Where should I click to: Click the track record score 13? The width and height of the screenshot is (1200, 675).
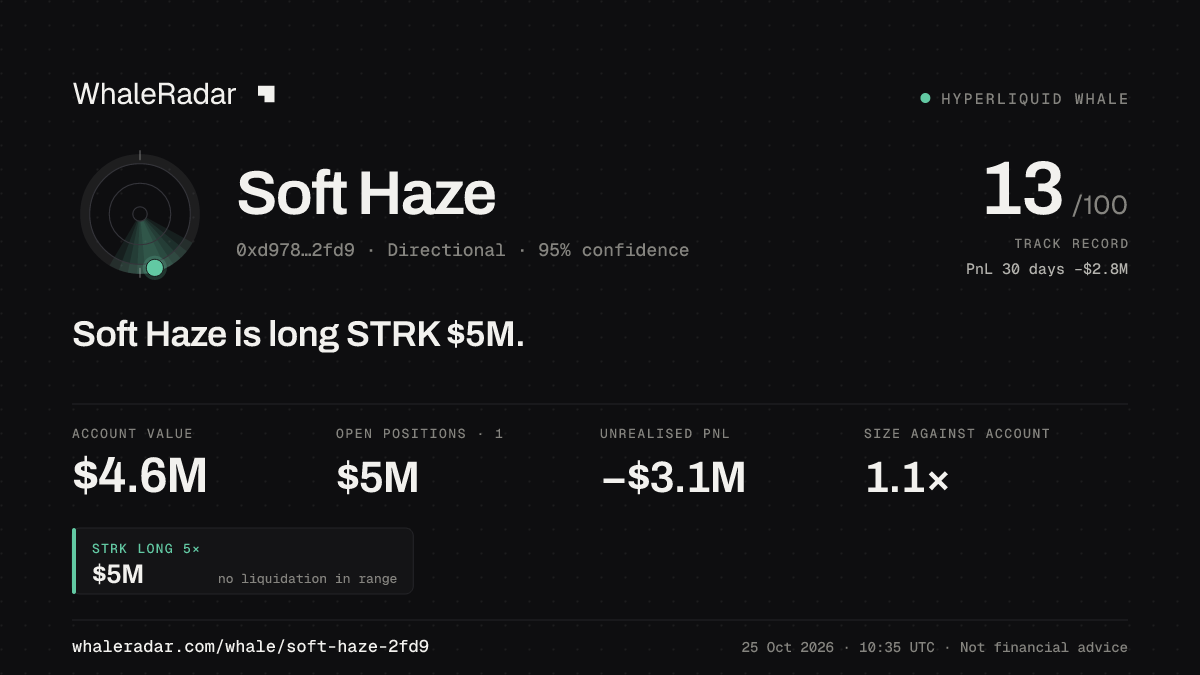1022,190
